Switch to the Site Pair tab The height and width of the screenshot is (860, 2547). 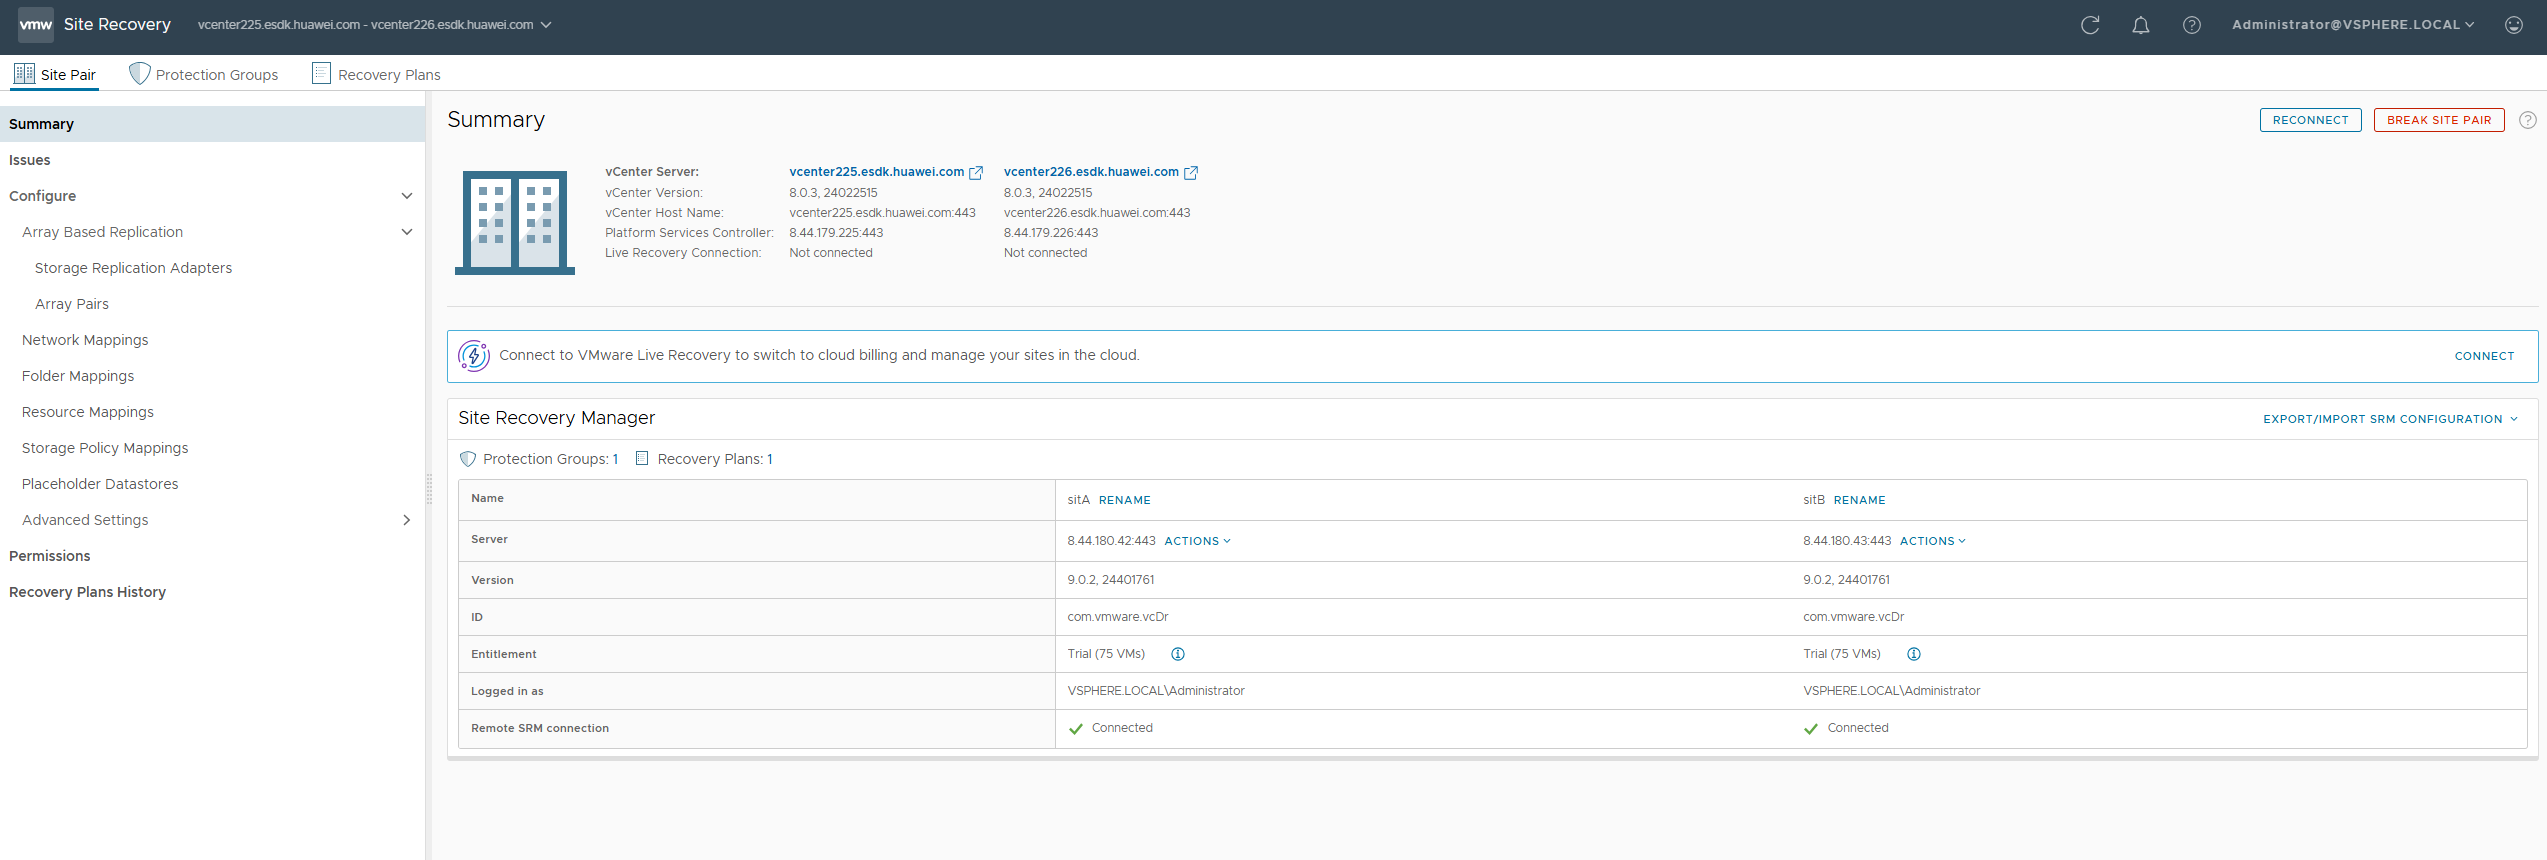pos(55,74)
